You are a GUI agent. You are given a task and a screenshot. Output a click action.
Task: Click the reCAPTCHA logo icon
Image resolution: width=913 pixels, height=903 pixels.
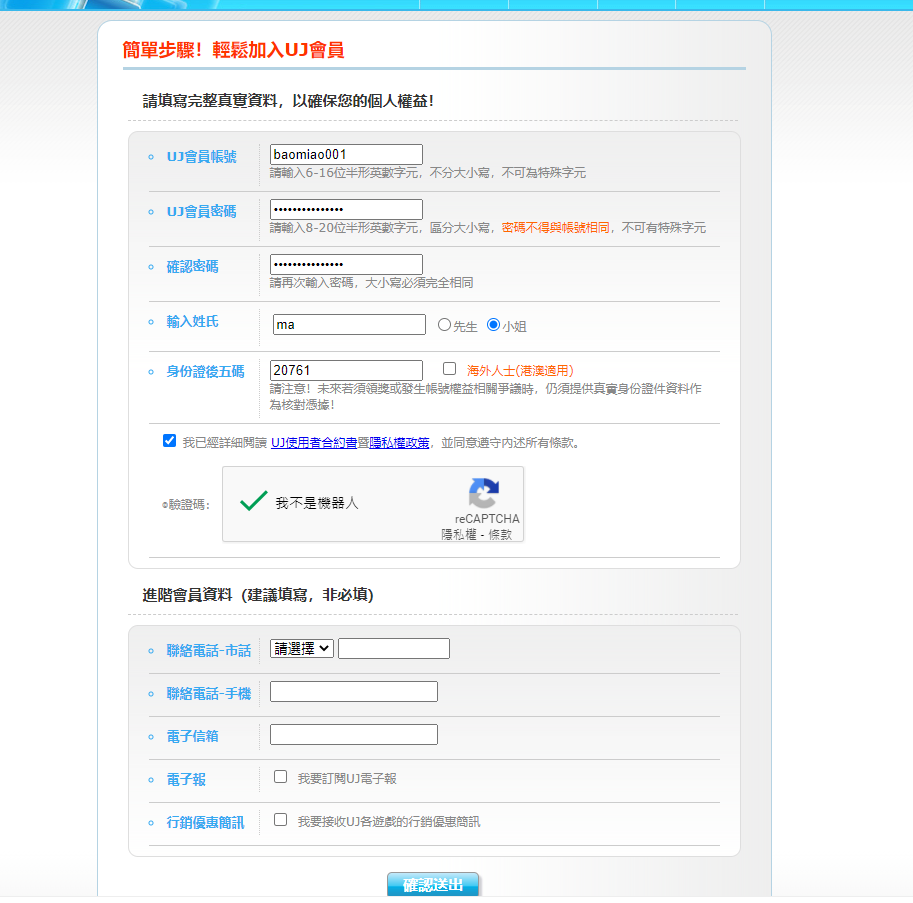click(484, 493)
